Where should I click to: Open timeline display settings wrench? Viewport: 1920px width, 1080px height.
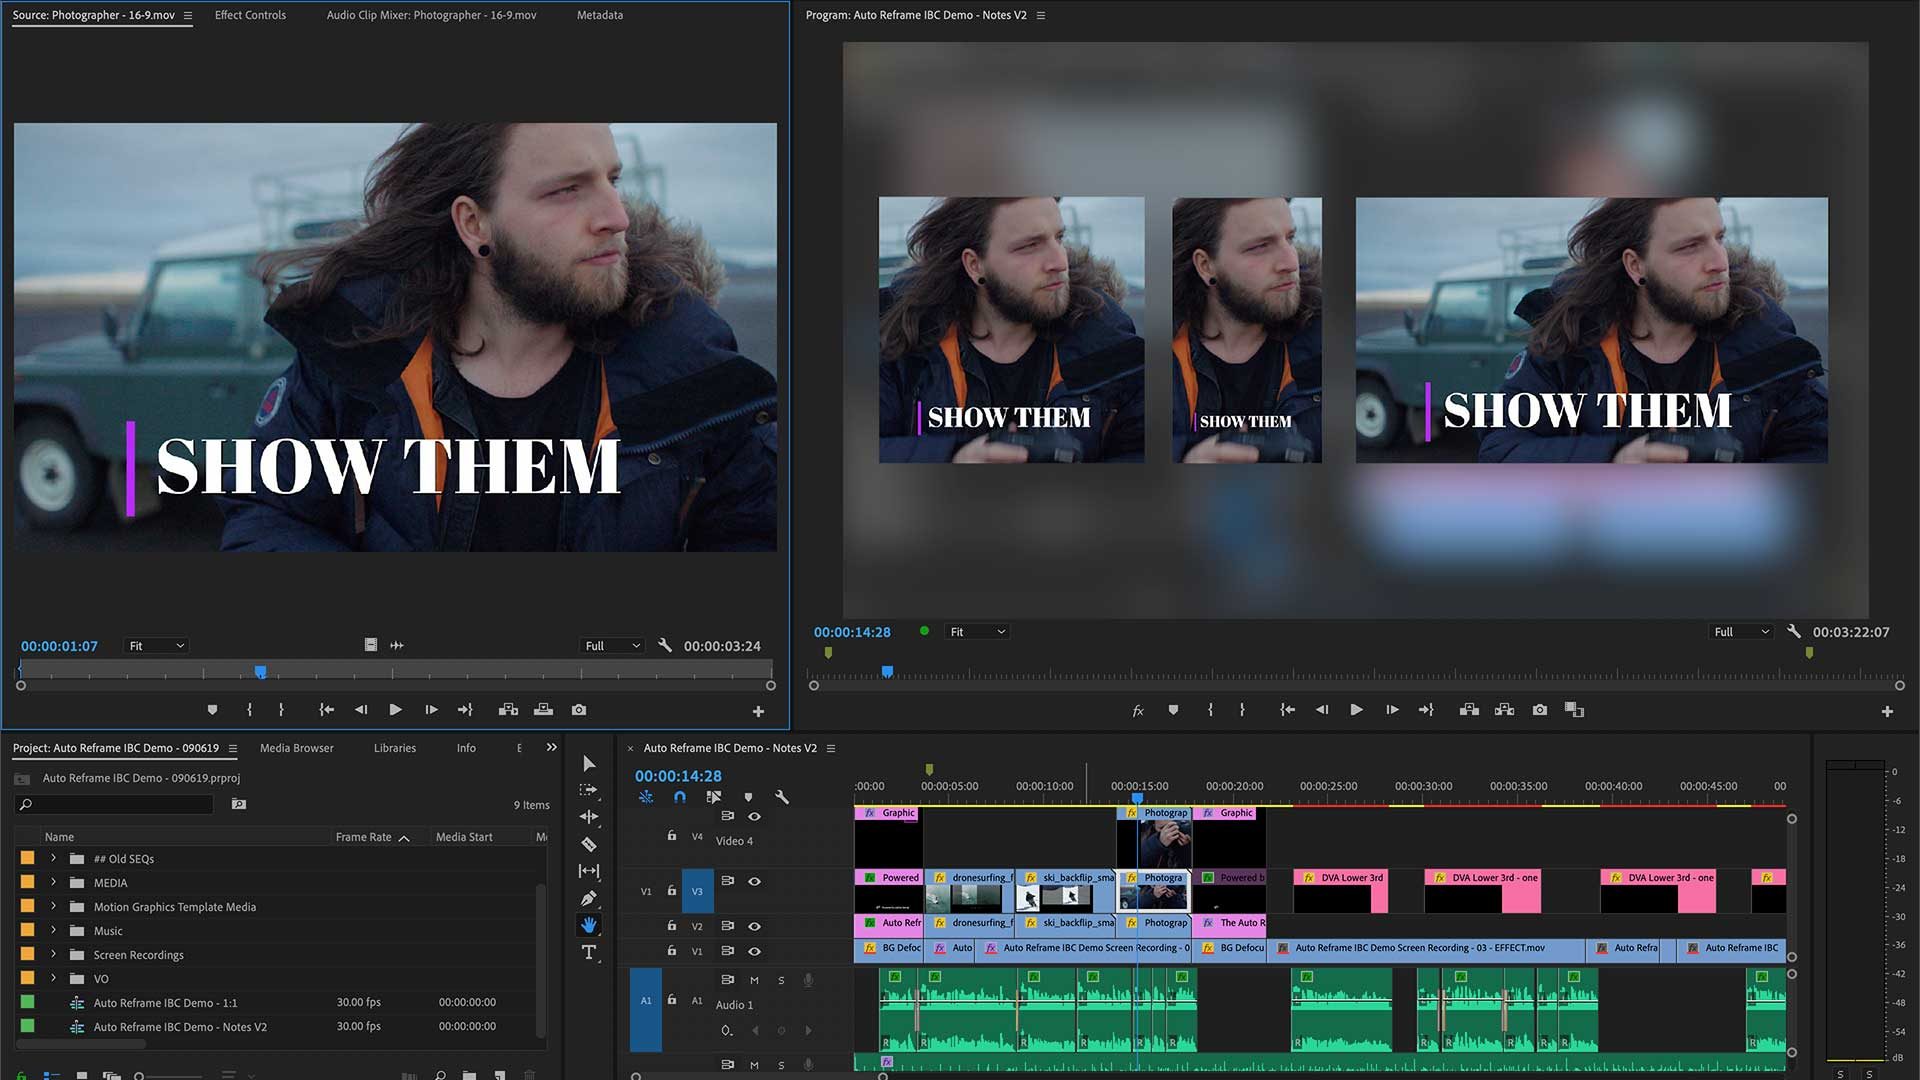point(782,797)
